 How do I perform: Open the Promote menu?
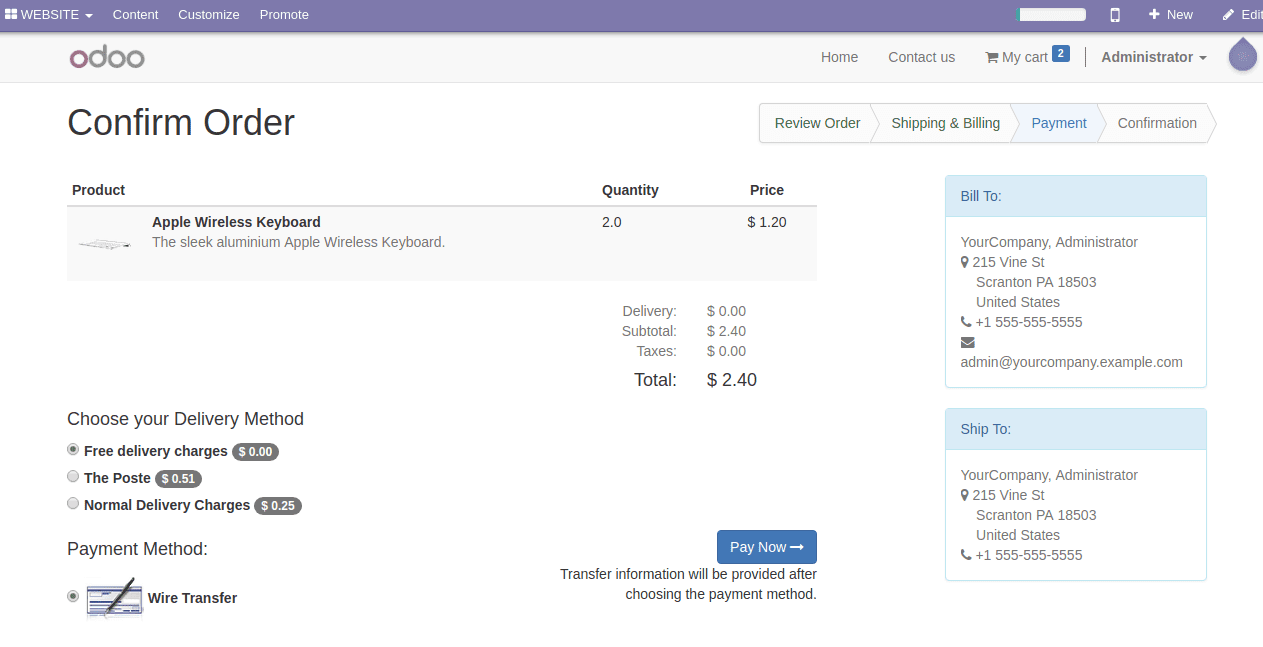coord(284,15)
